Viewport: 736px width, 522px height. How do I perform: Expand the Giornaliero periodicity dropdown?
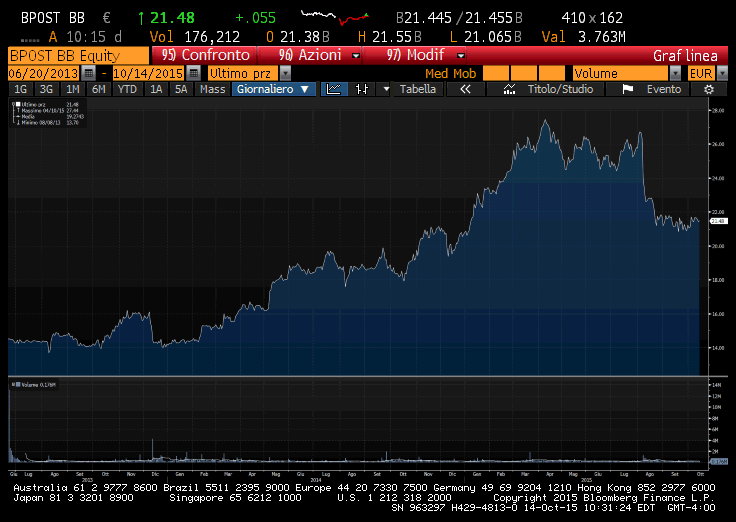274,89
